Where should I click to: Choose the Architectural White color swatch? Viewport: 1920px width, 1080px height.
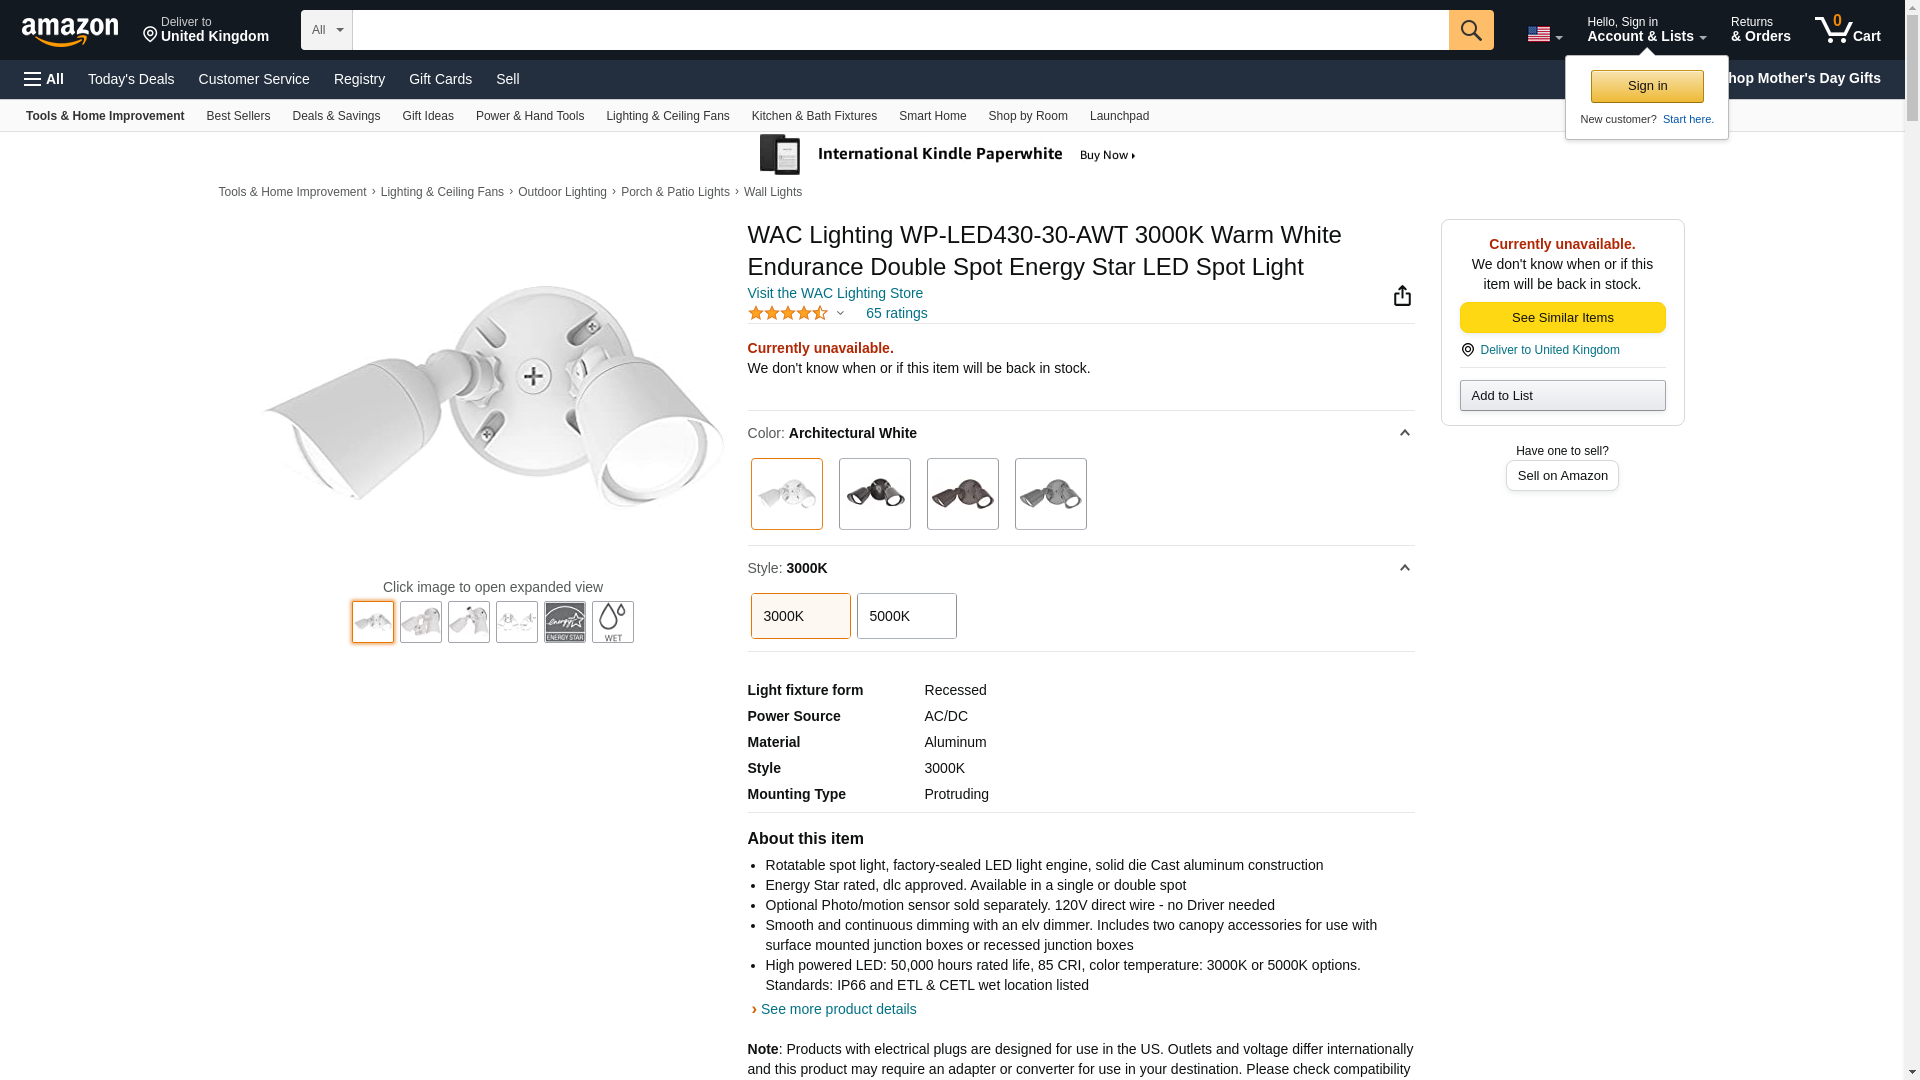[x=786, y=494]
